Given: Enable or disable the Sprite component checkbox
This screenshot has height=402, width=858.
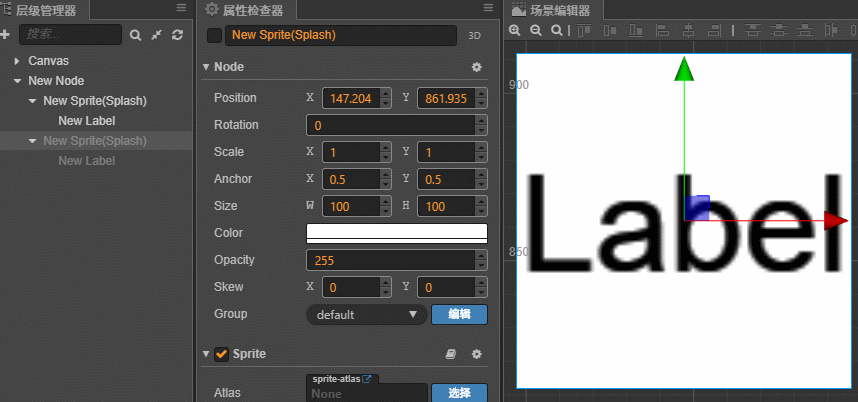Looking at the screenshot, I should pos(221,354).
